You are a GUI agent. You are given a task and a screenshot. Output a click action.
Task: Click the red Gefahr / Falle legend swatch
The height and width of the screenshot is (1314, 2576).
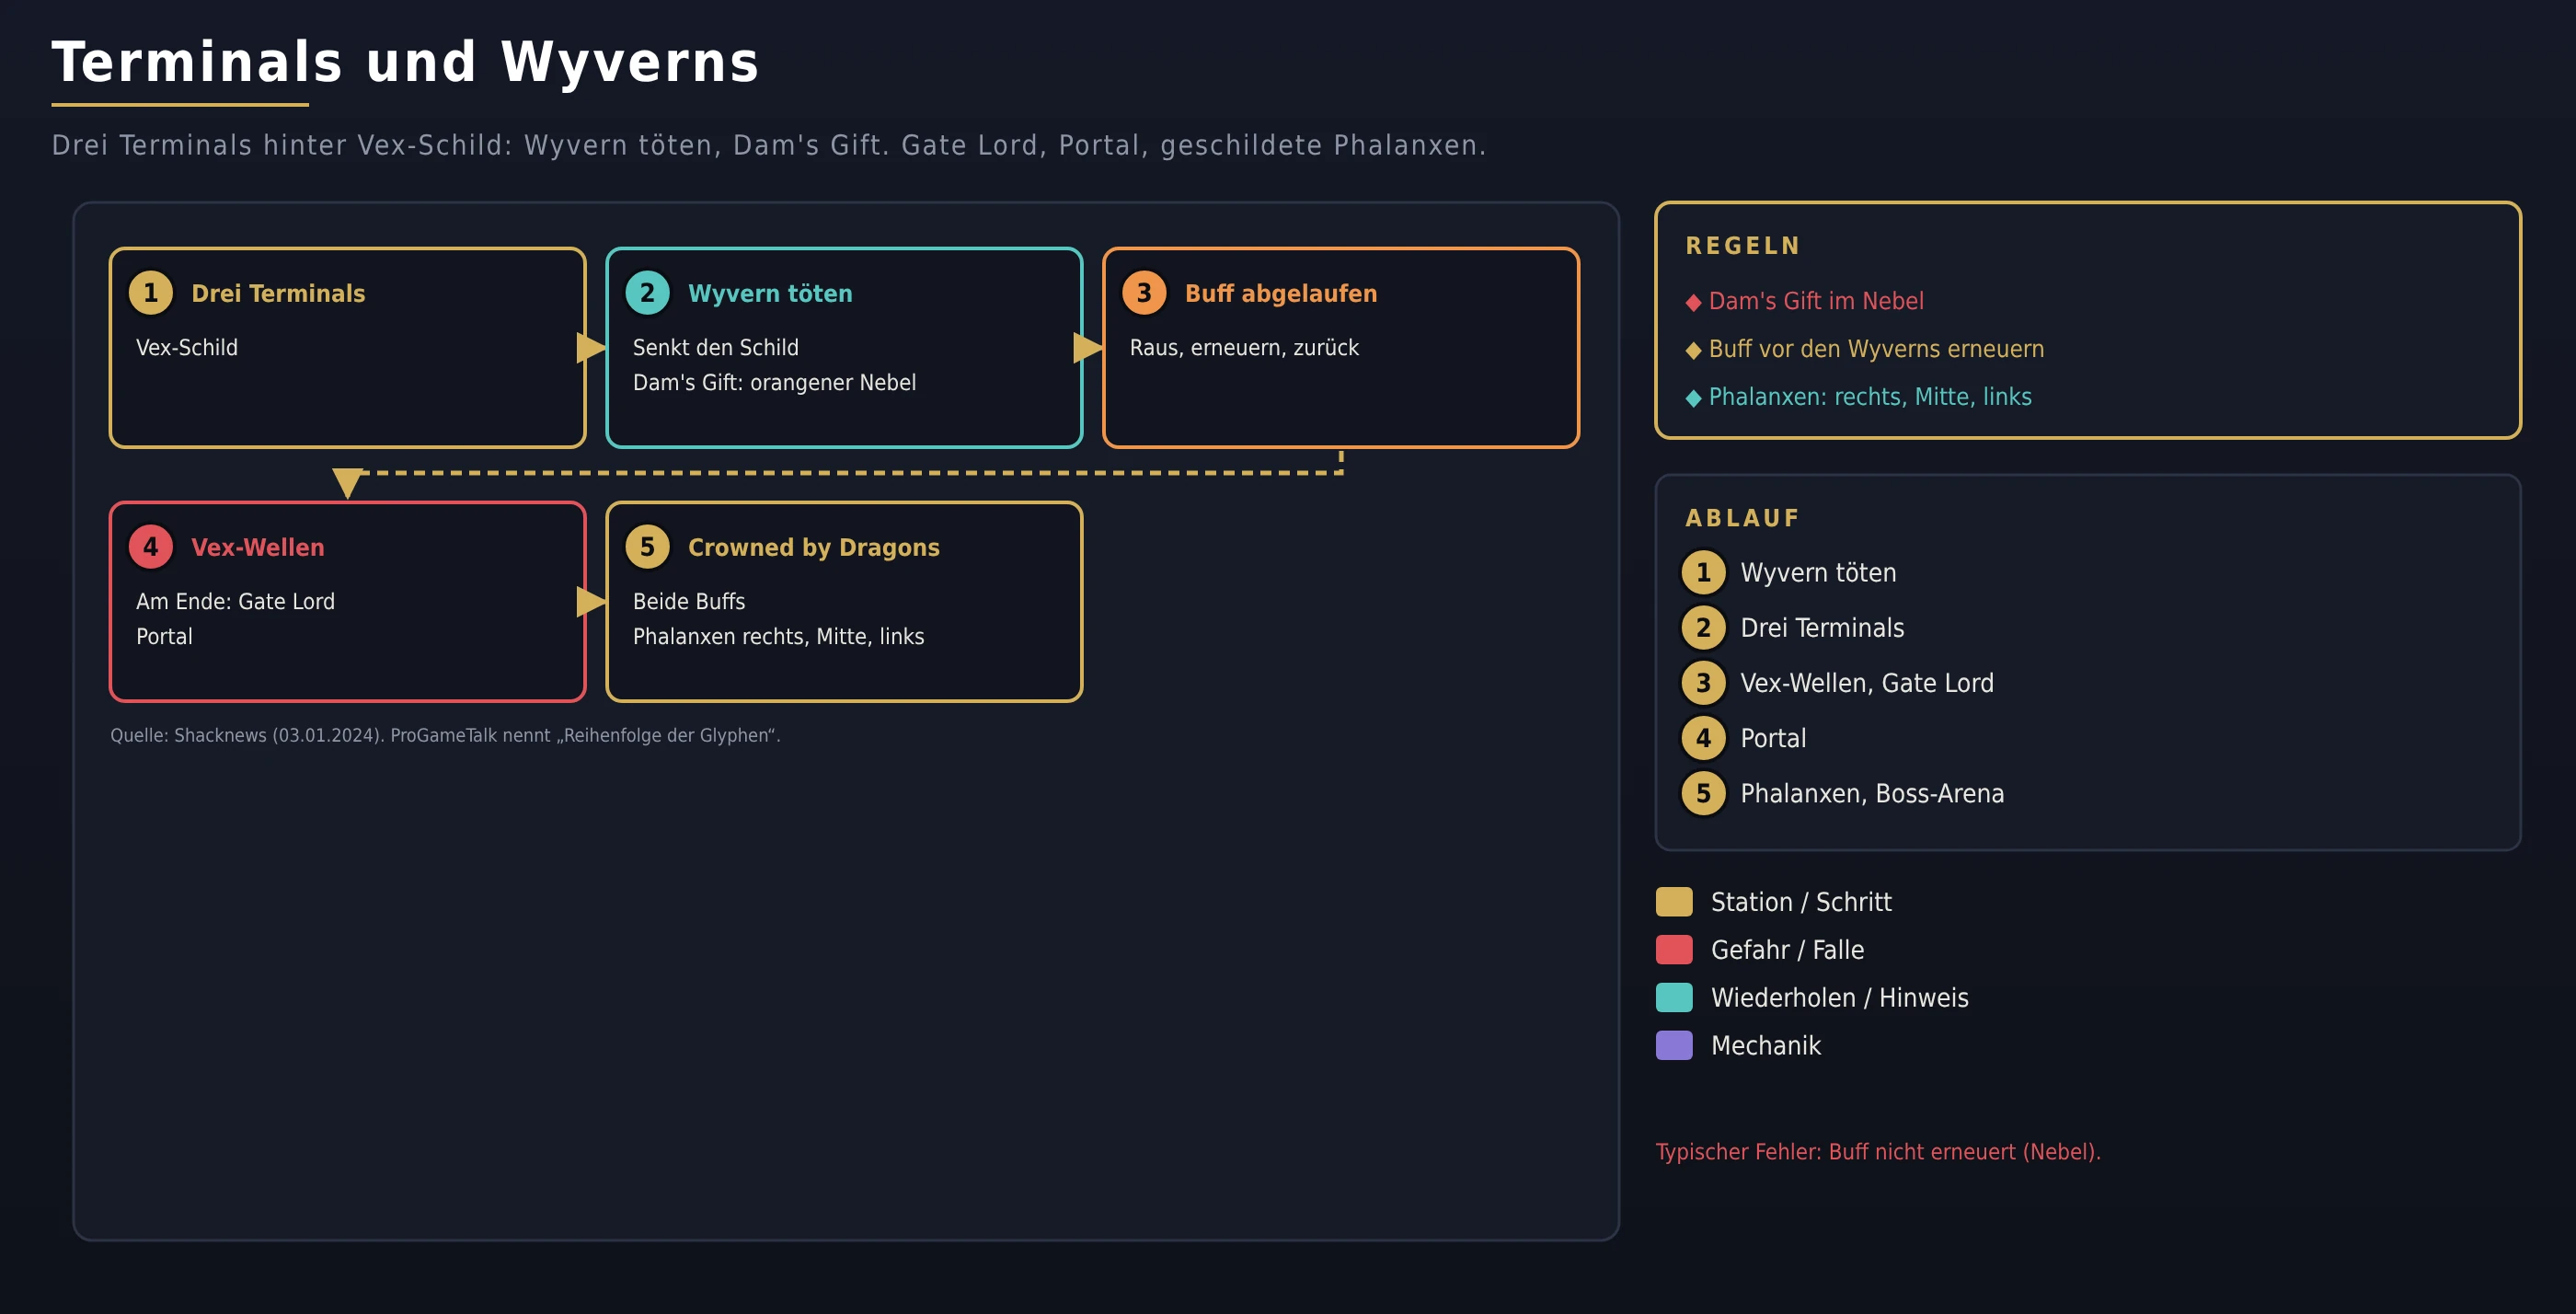(1674, 950)
